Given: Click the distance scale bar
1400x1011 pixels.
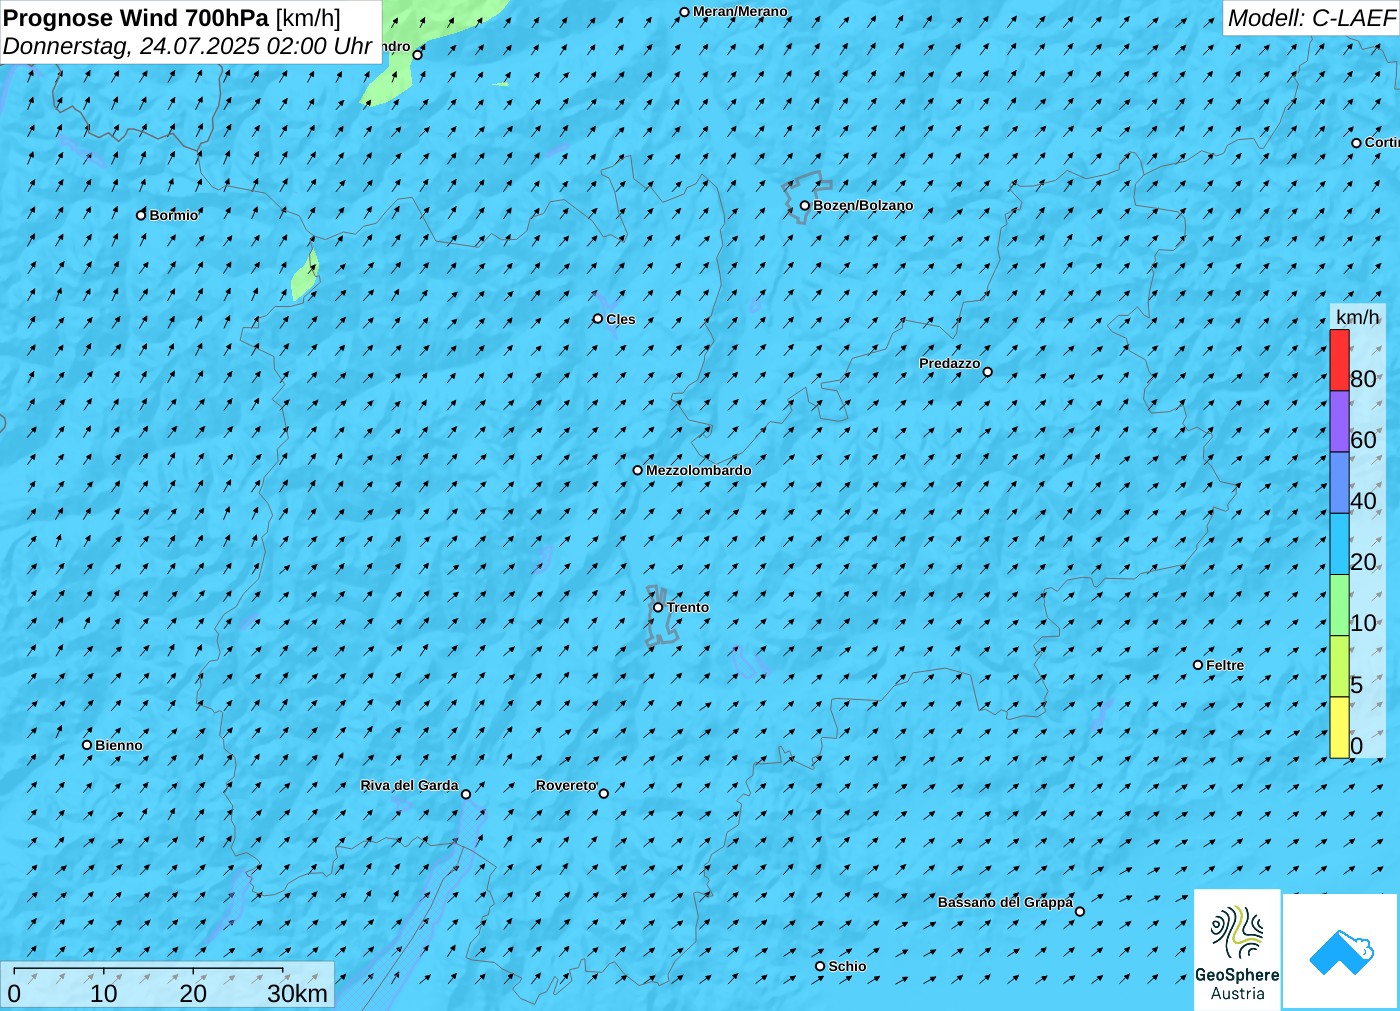Looking at the screenshot, I should 148,970.
